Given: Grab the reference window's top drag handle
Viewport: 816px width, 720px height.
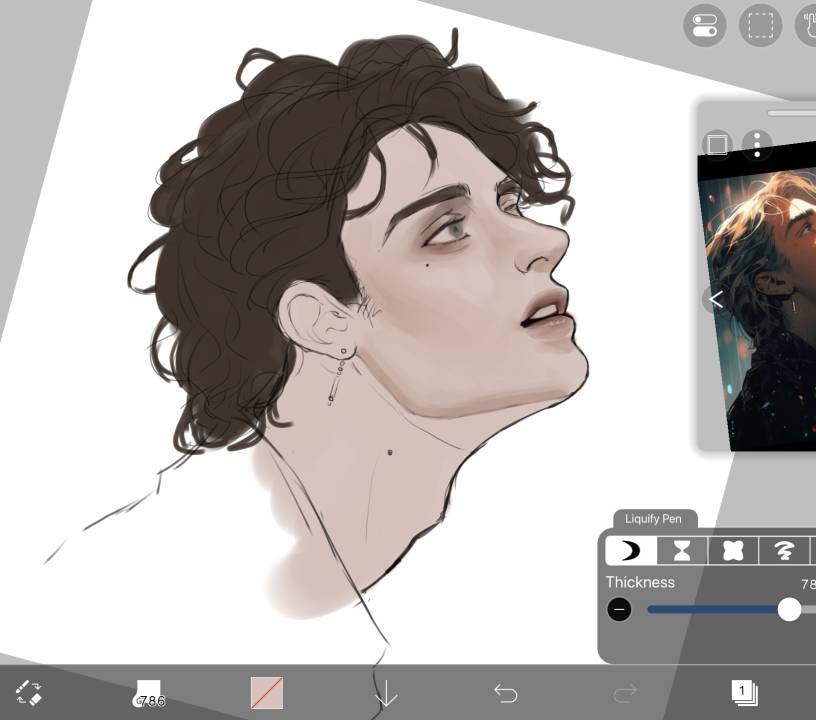Looking at the screenshot, I should (791, 113).
